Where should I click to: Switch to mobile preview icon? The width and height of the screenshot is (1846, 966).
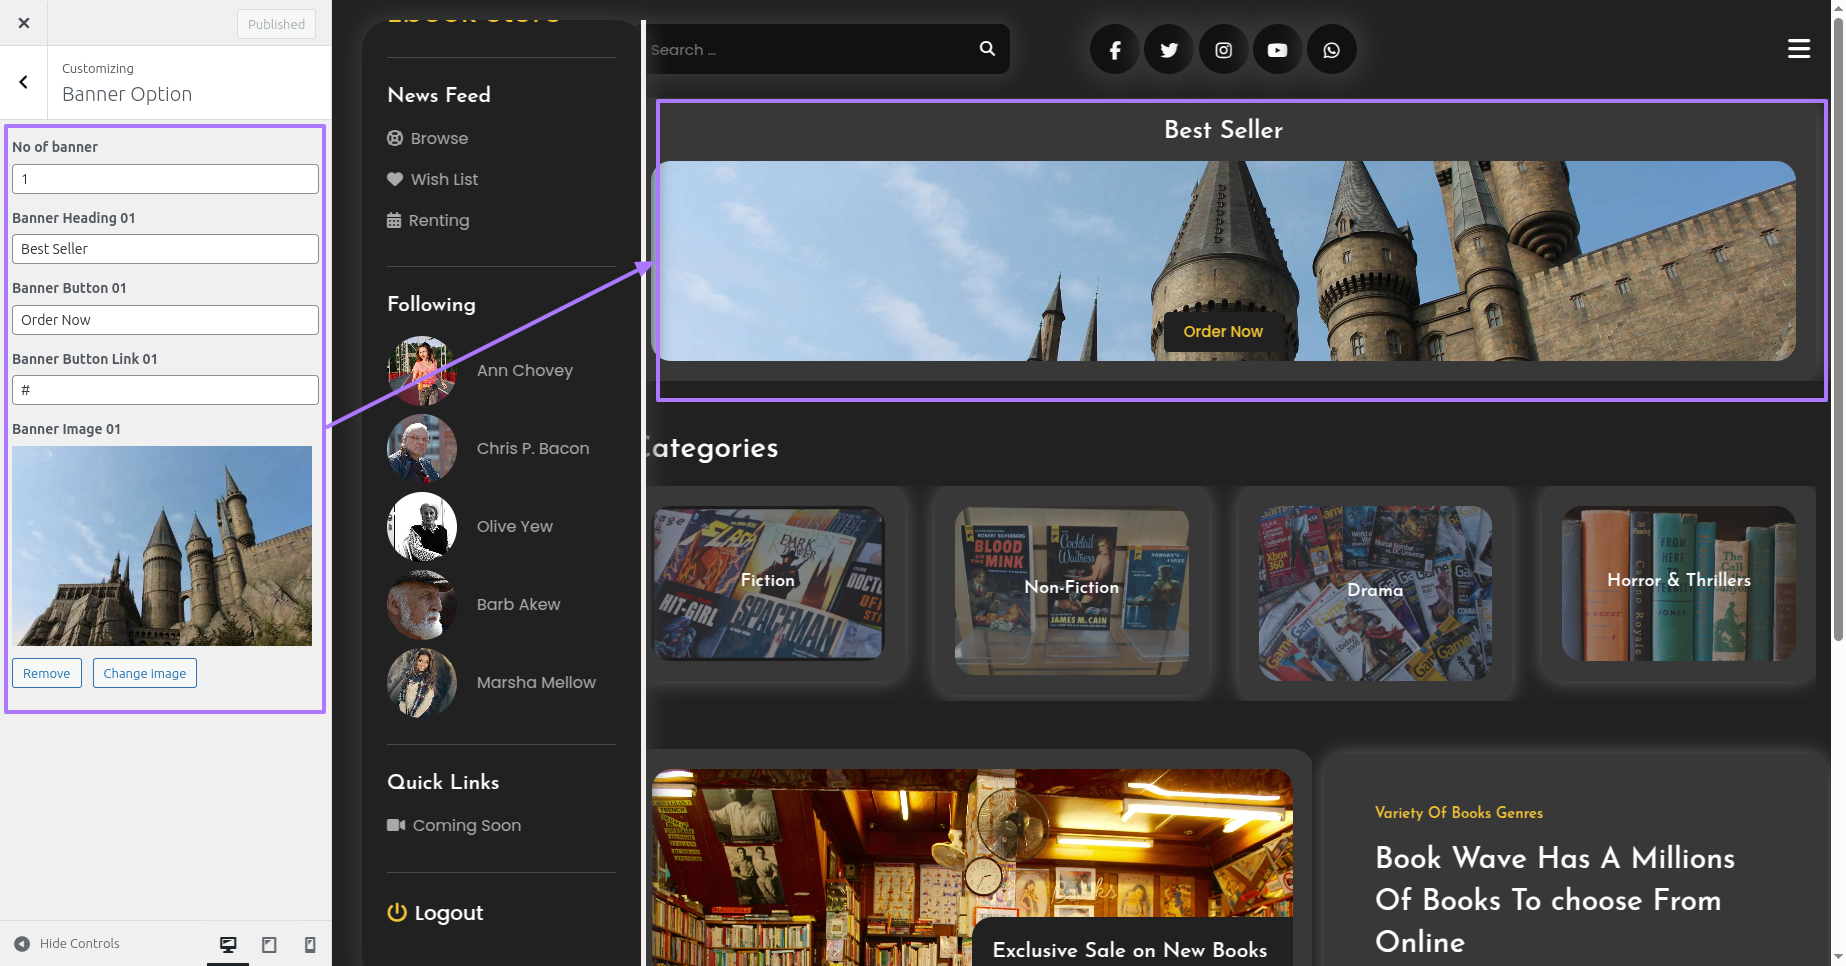(310, 944)
